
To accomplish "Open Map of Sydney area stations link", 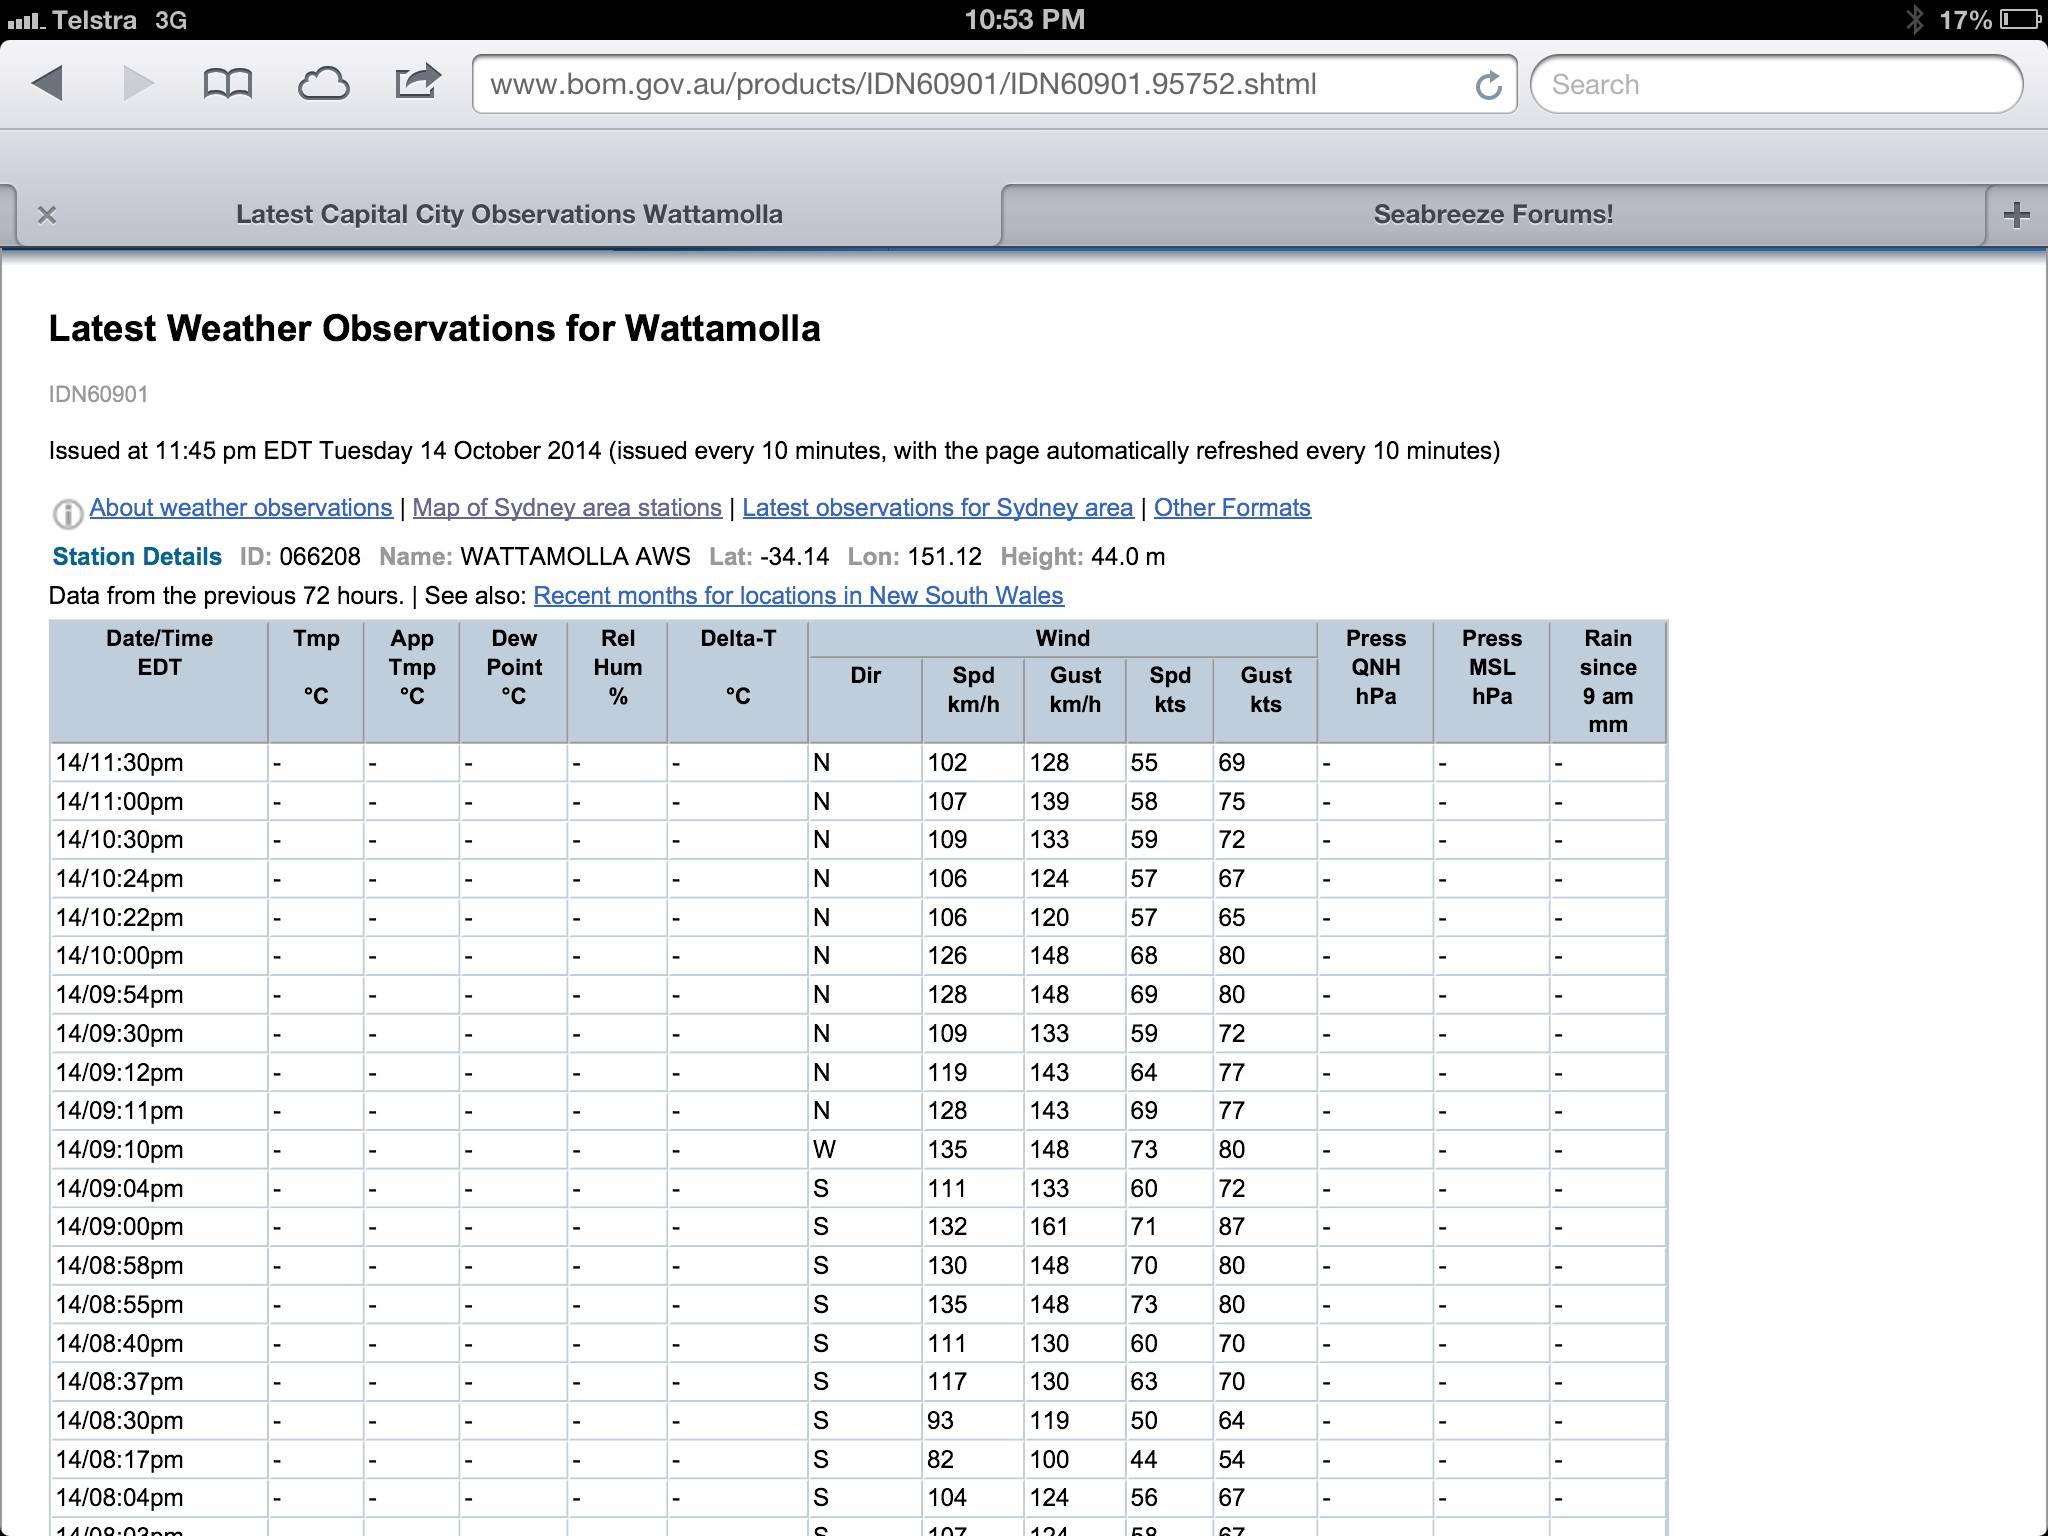I will (567, 508).
